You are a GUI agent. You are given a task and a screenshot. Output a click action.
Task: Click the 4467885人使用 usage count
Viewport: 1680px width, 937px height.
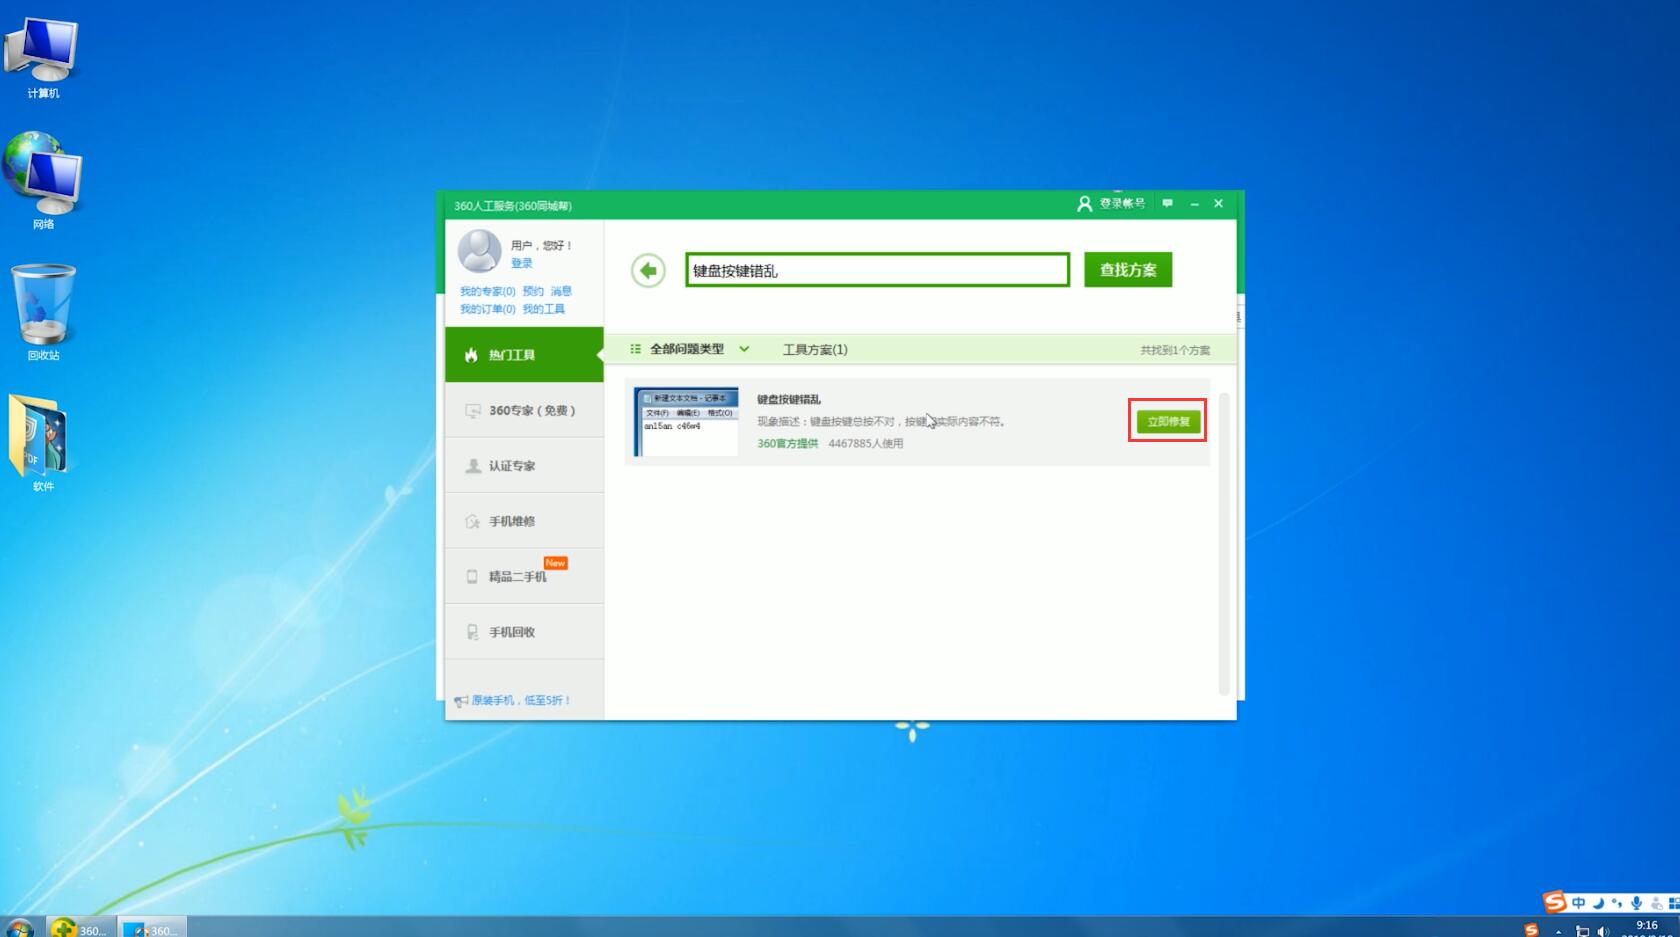click(865, 443)
